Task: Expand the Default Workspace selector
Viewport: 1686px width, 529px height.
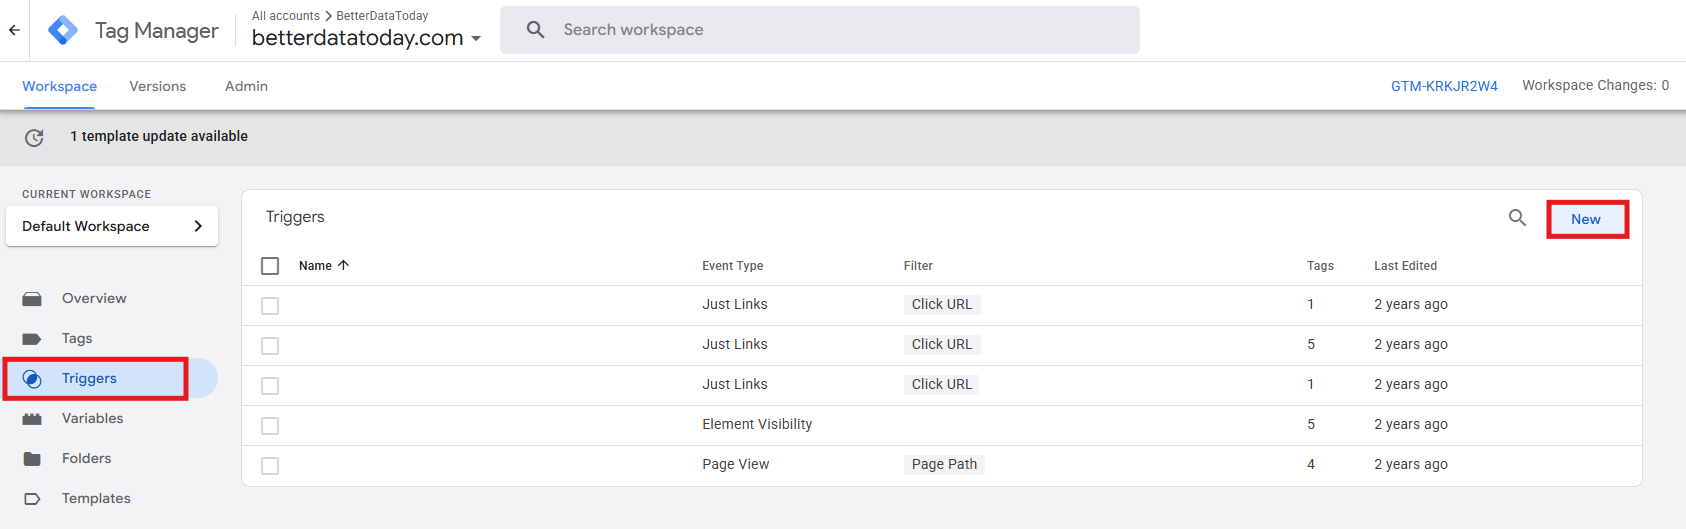Action: click(112, 226)
